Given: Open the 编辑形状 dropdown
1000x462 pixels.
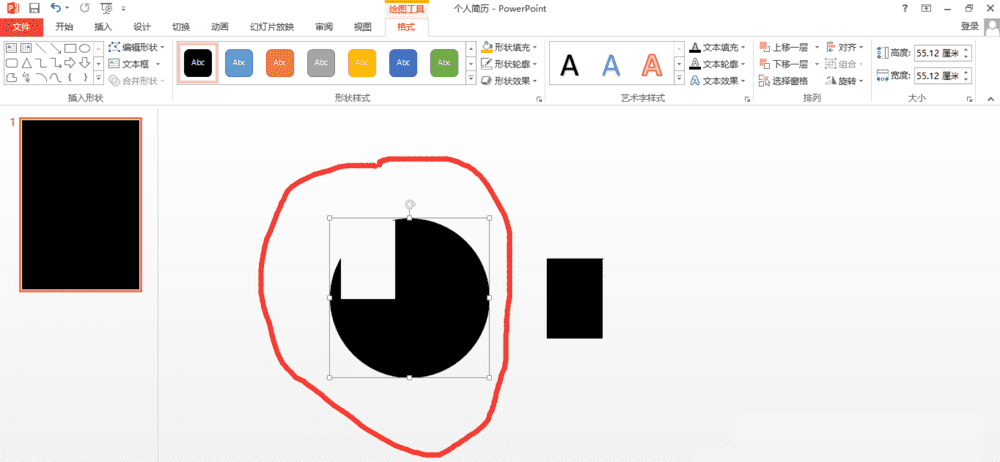Looking at the screenshot, I should coord(136,47).
